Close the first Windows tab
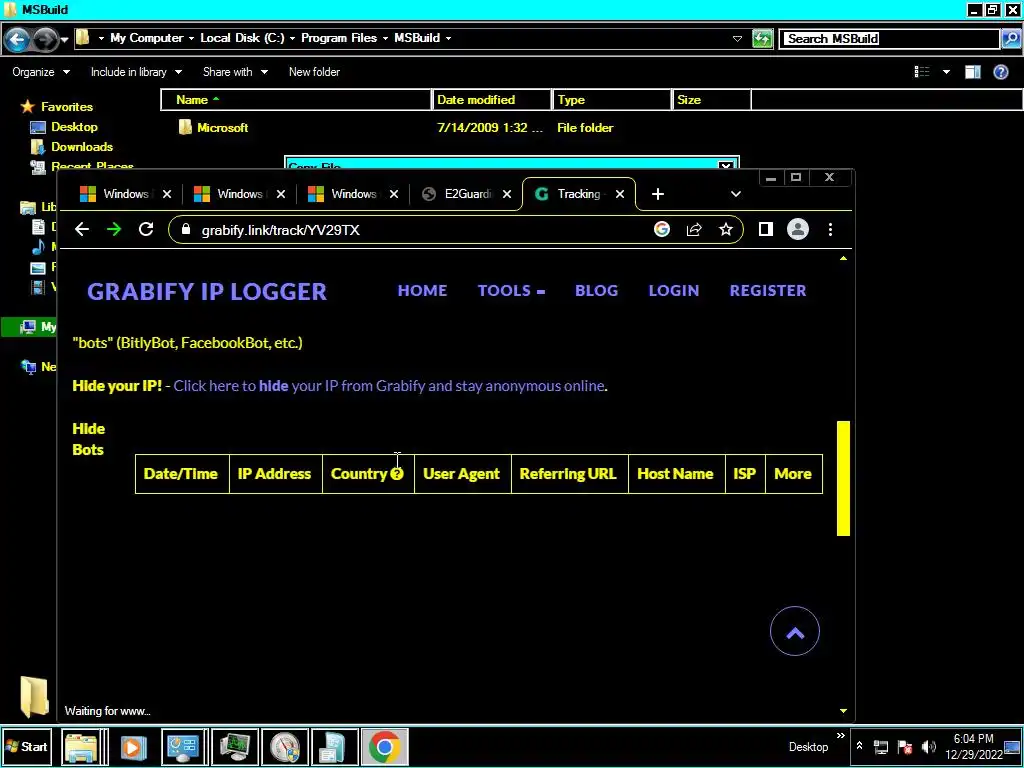Screen dimensions: 1024x768 [x=167, y=194]
